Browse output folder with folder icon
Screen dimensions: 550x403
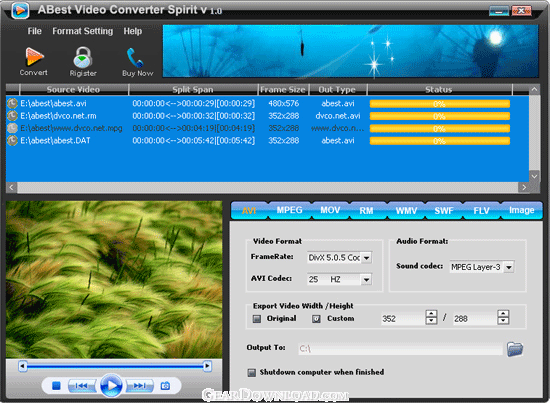pos(515,349)
